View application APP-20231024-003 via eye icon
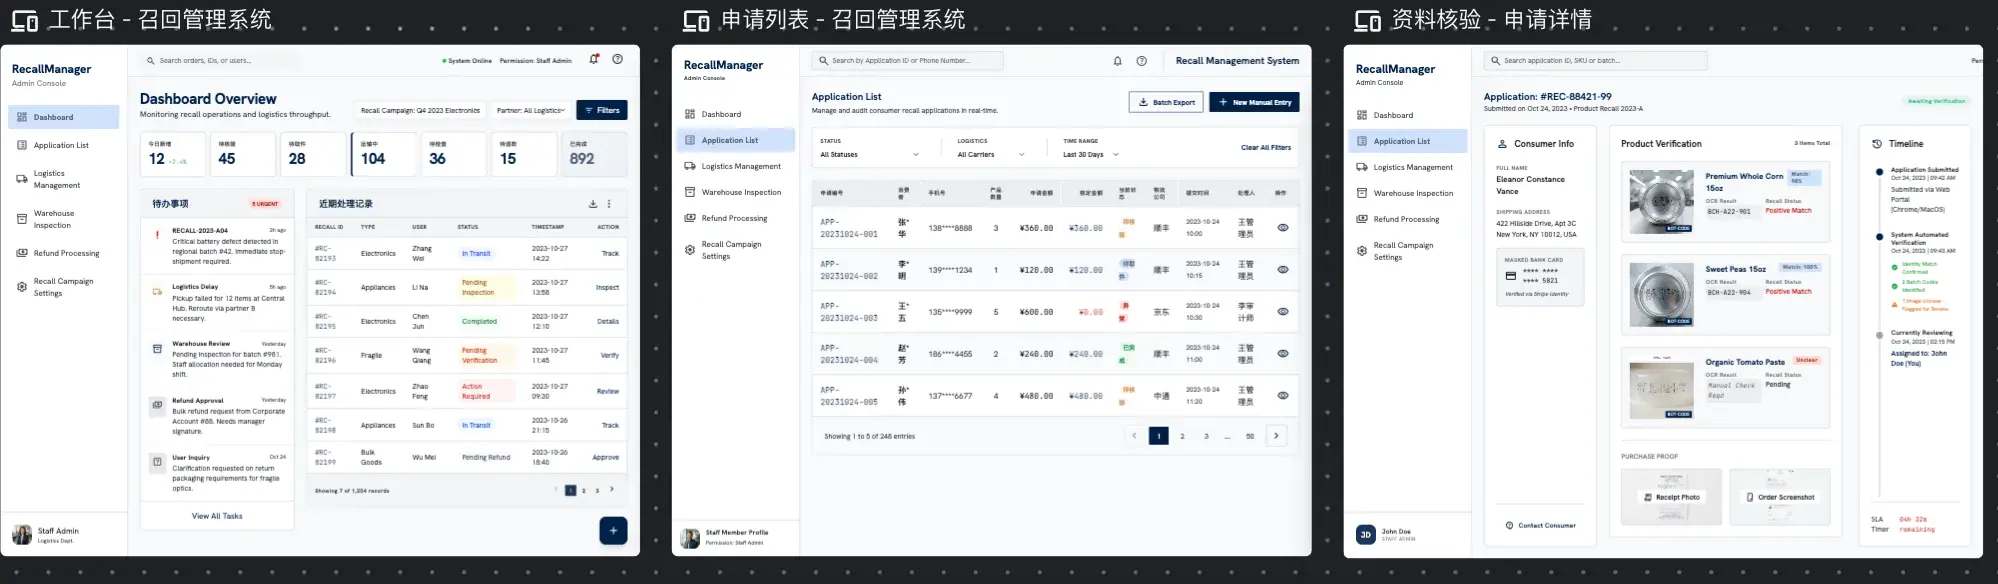Screen dimensions: 1998x584 coord(1283,312)
